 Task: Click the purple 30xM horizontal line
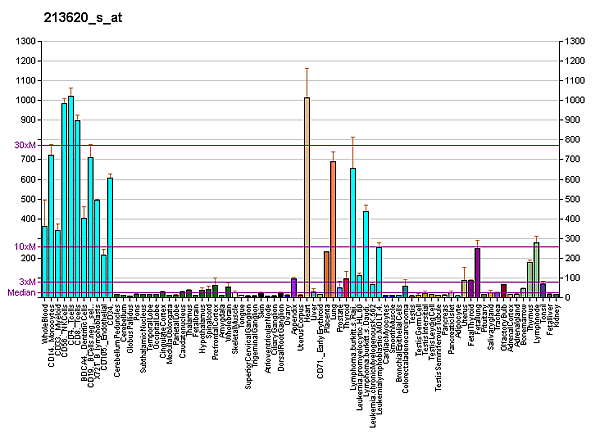300,145
